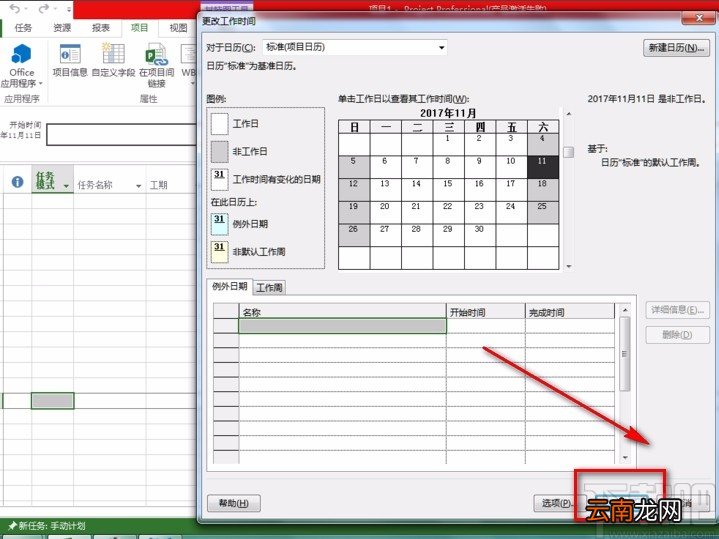719x539 pixels.
Task: Select Sunday November 26 in calendar
Action: tap(354, 235)
